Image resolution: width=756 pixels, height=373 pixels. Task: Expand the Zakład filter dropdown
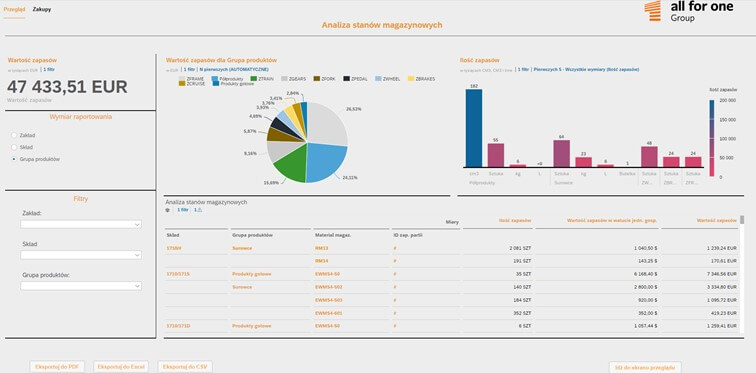(x=81, y=224)
